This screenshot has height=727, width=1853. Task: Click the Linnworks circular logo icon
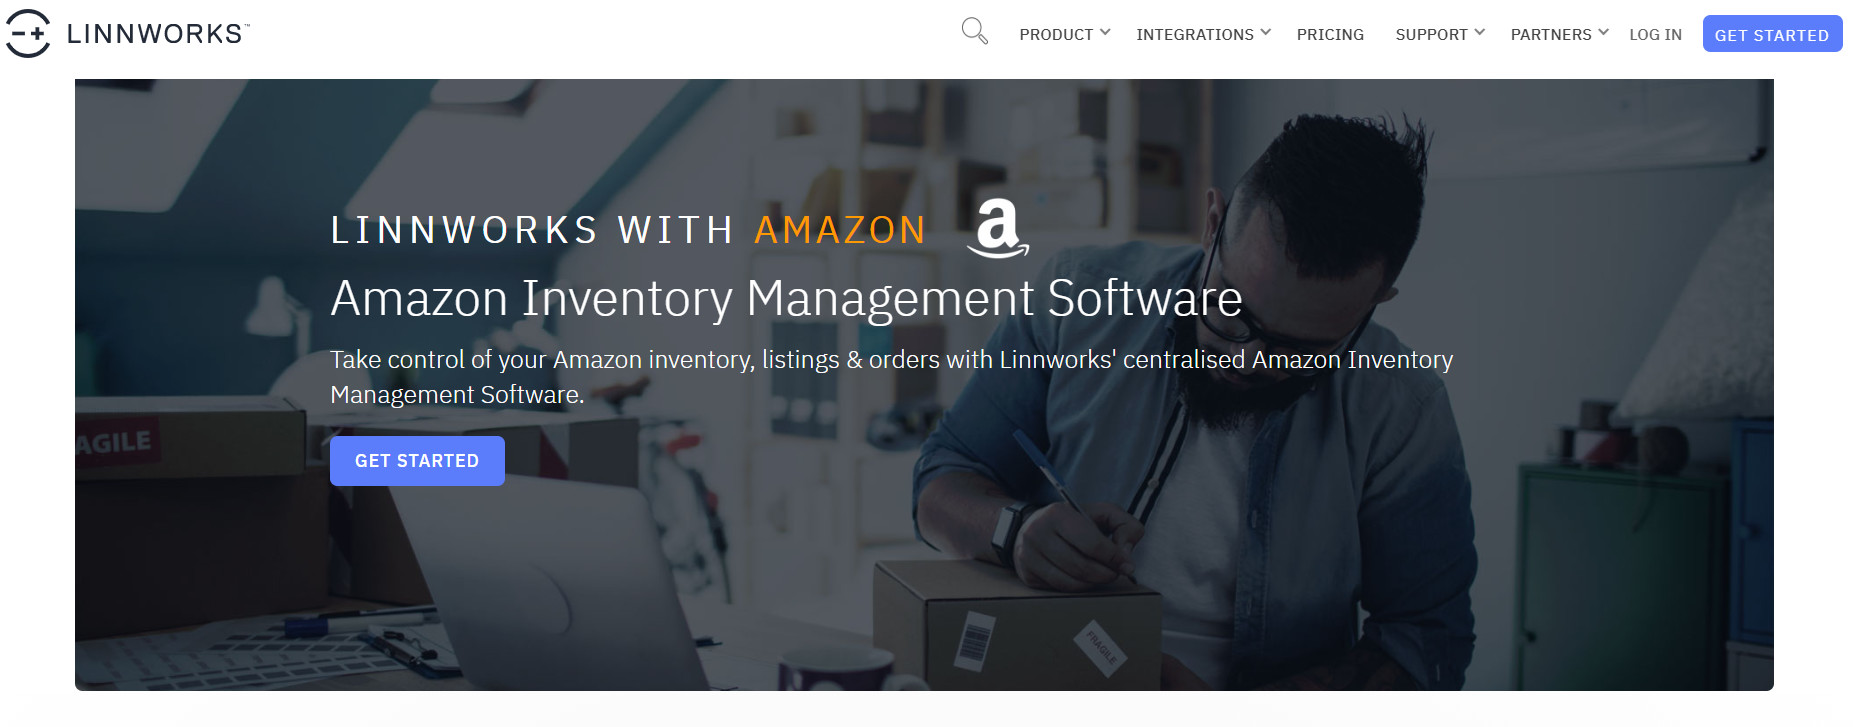(28, 34)
